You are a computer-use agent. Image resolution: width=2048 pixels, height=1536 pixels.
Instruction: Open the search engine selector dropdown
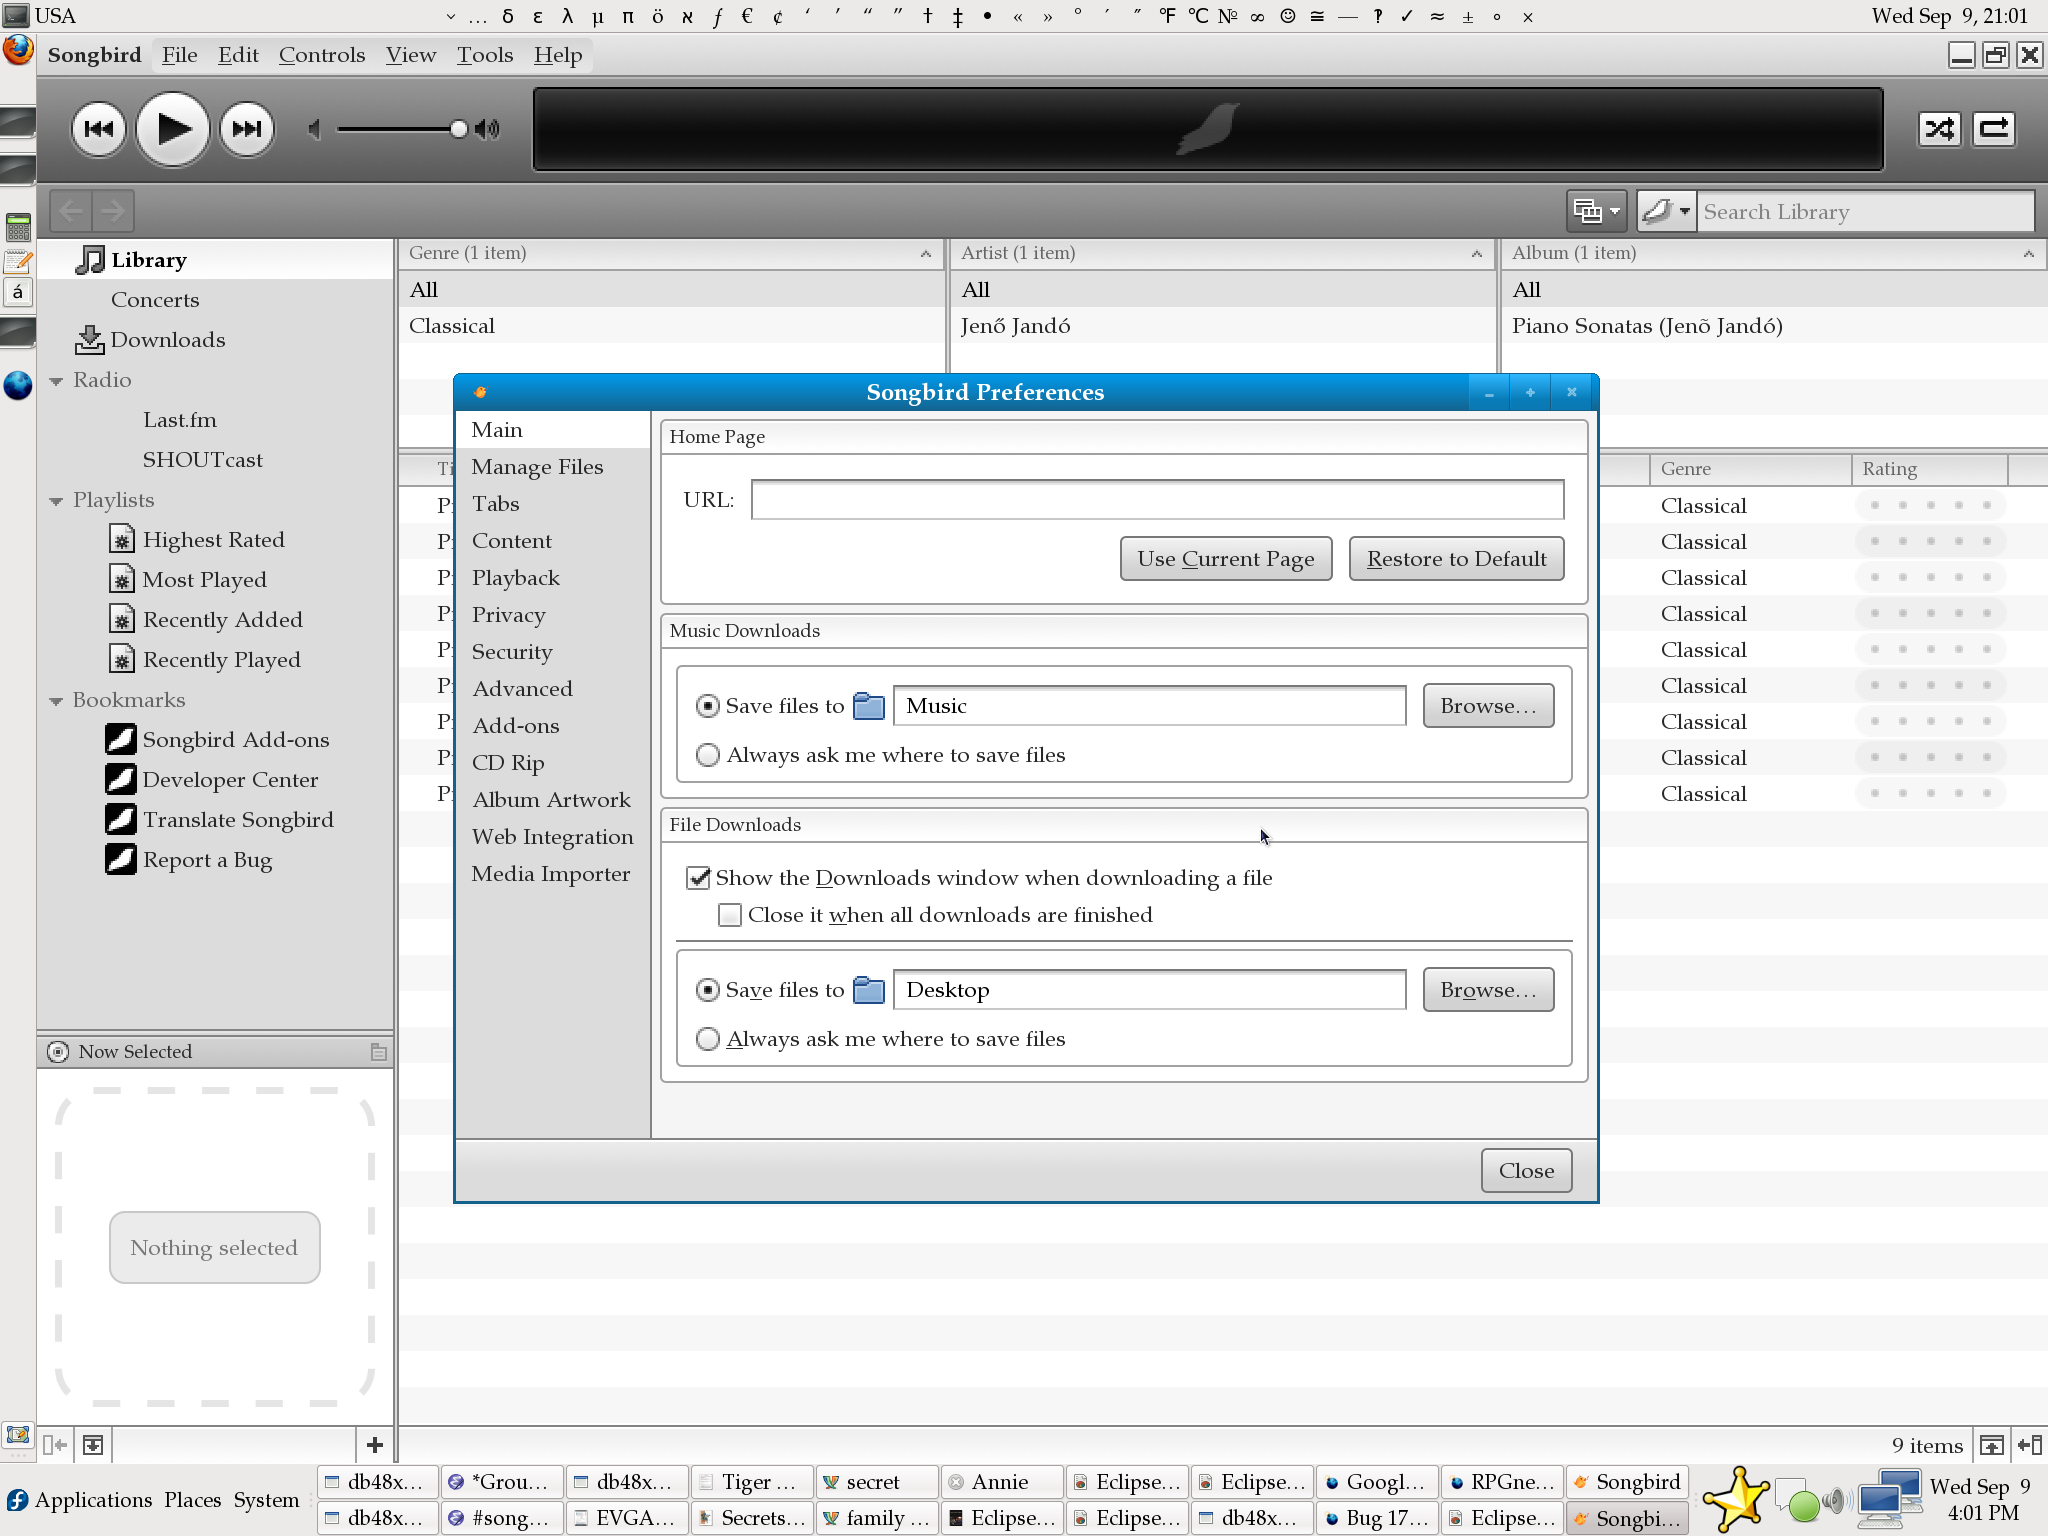point(1666,211)
